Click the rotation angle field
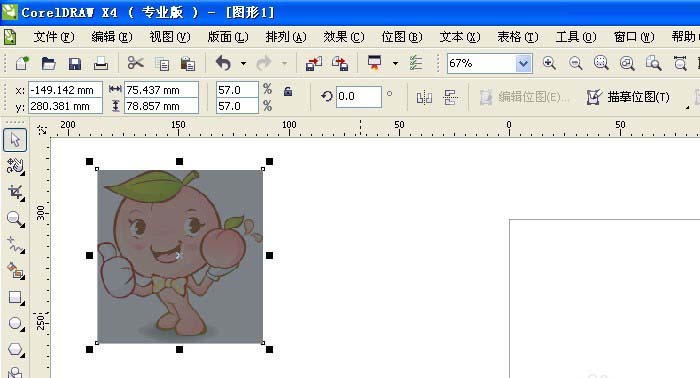Image resolution: width=700 pixels, height=378 pixels. tap(358, 96)
